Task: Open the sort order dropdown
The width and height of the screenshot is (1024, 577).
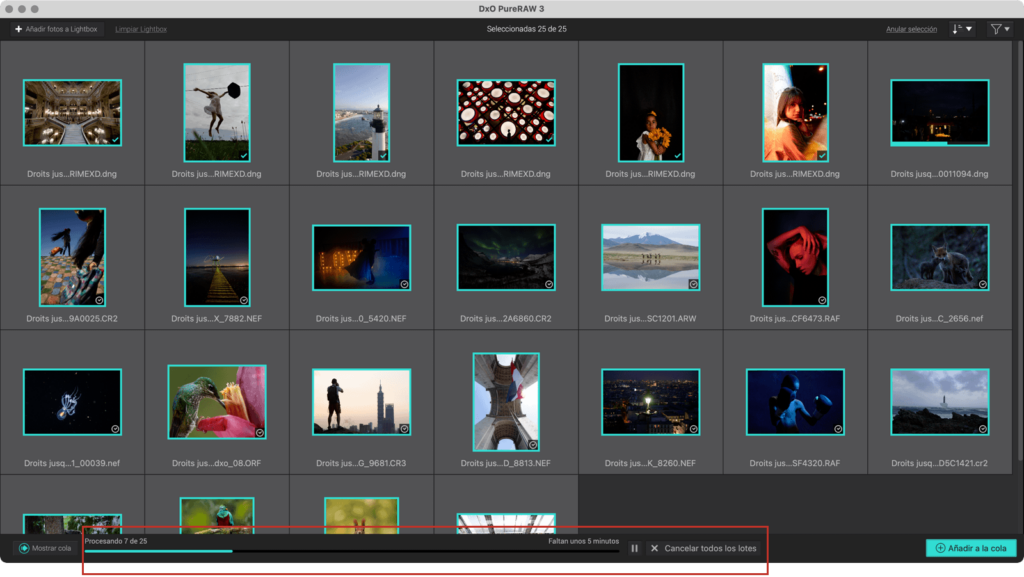Action: 962,29
